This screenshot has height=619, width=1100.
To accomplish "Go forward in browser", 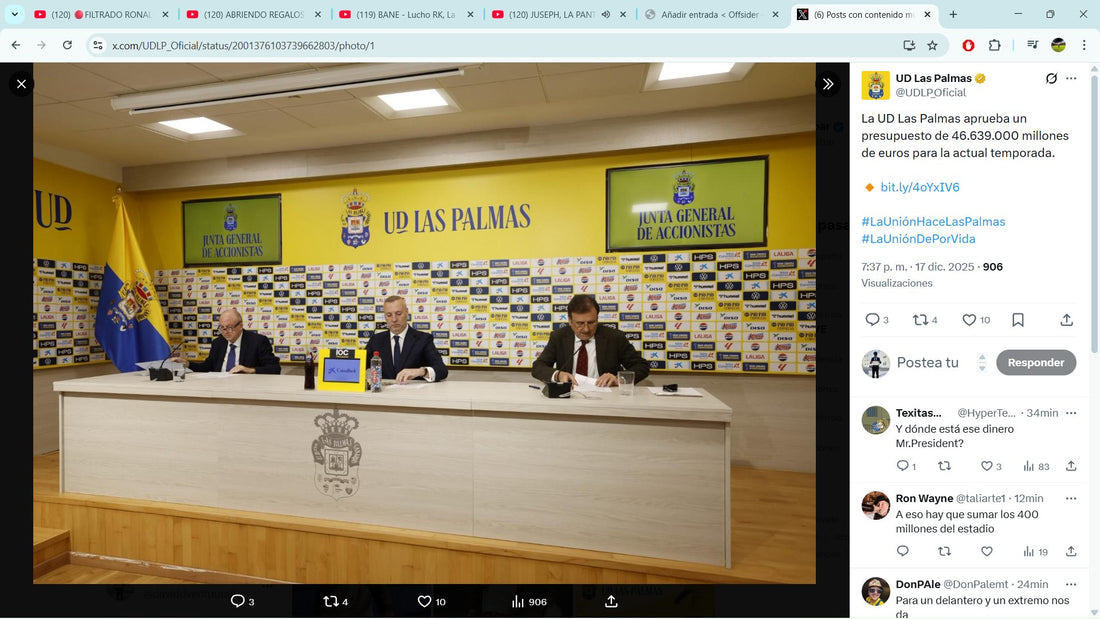I will [41, 45].
